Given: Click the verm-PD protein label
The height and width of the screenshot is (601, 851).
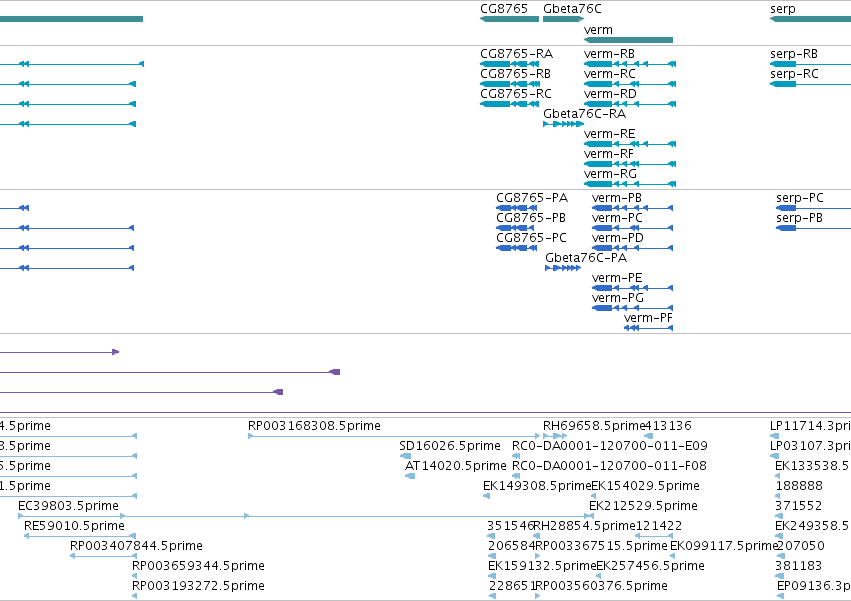Looking at the screenshot, I should click(x=618, y=238).
